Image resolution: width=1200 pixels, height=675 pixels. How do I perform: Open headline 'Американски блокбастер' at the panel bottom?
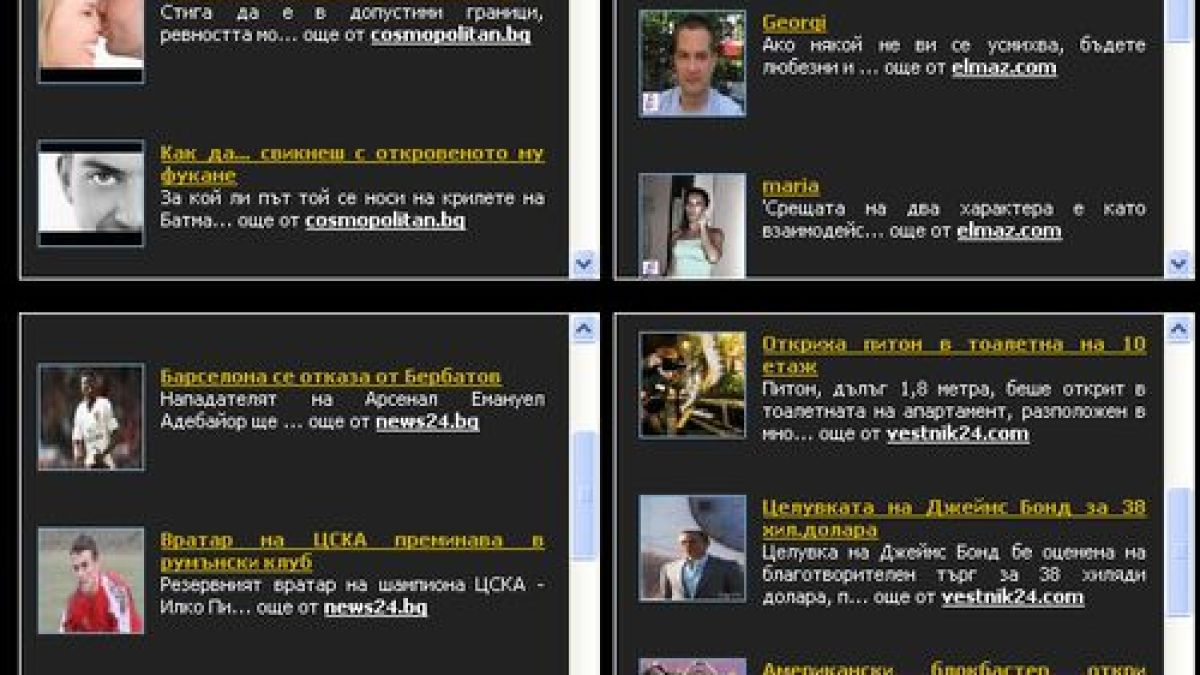click(x=954, y=668)
